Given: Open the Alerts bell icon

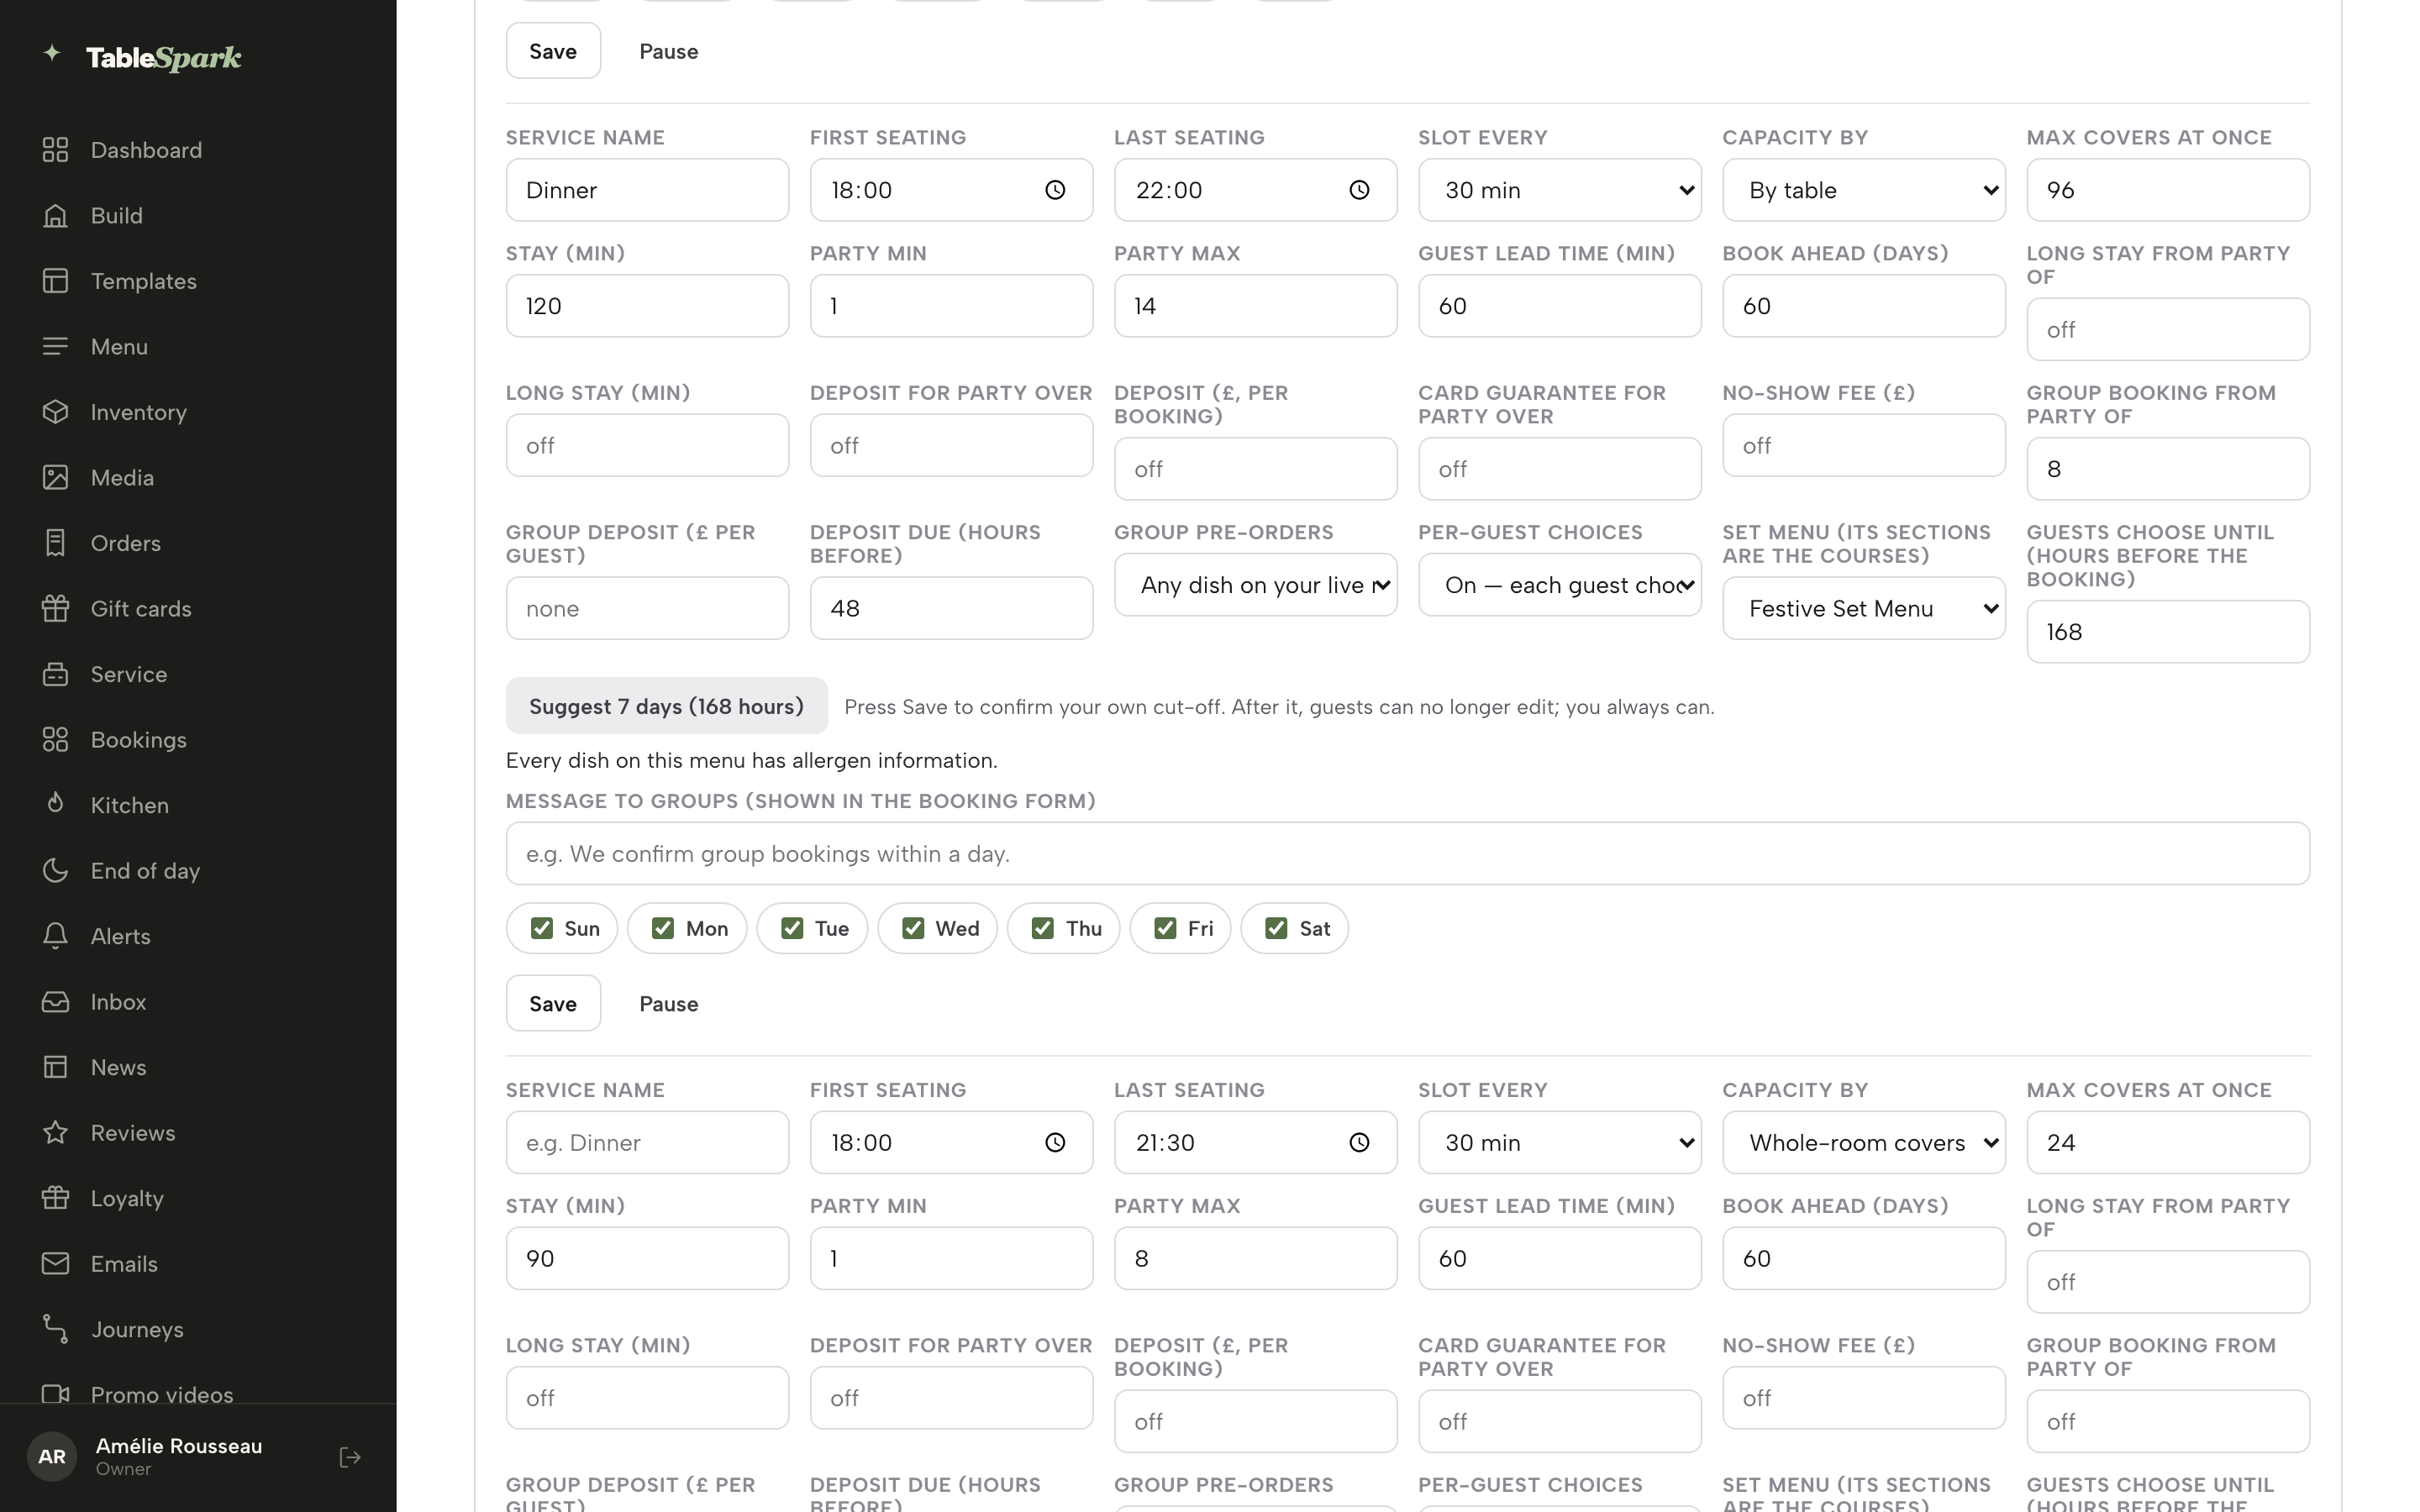Looking at the screenshot, I should coord(56,936).
